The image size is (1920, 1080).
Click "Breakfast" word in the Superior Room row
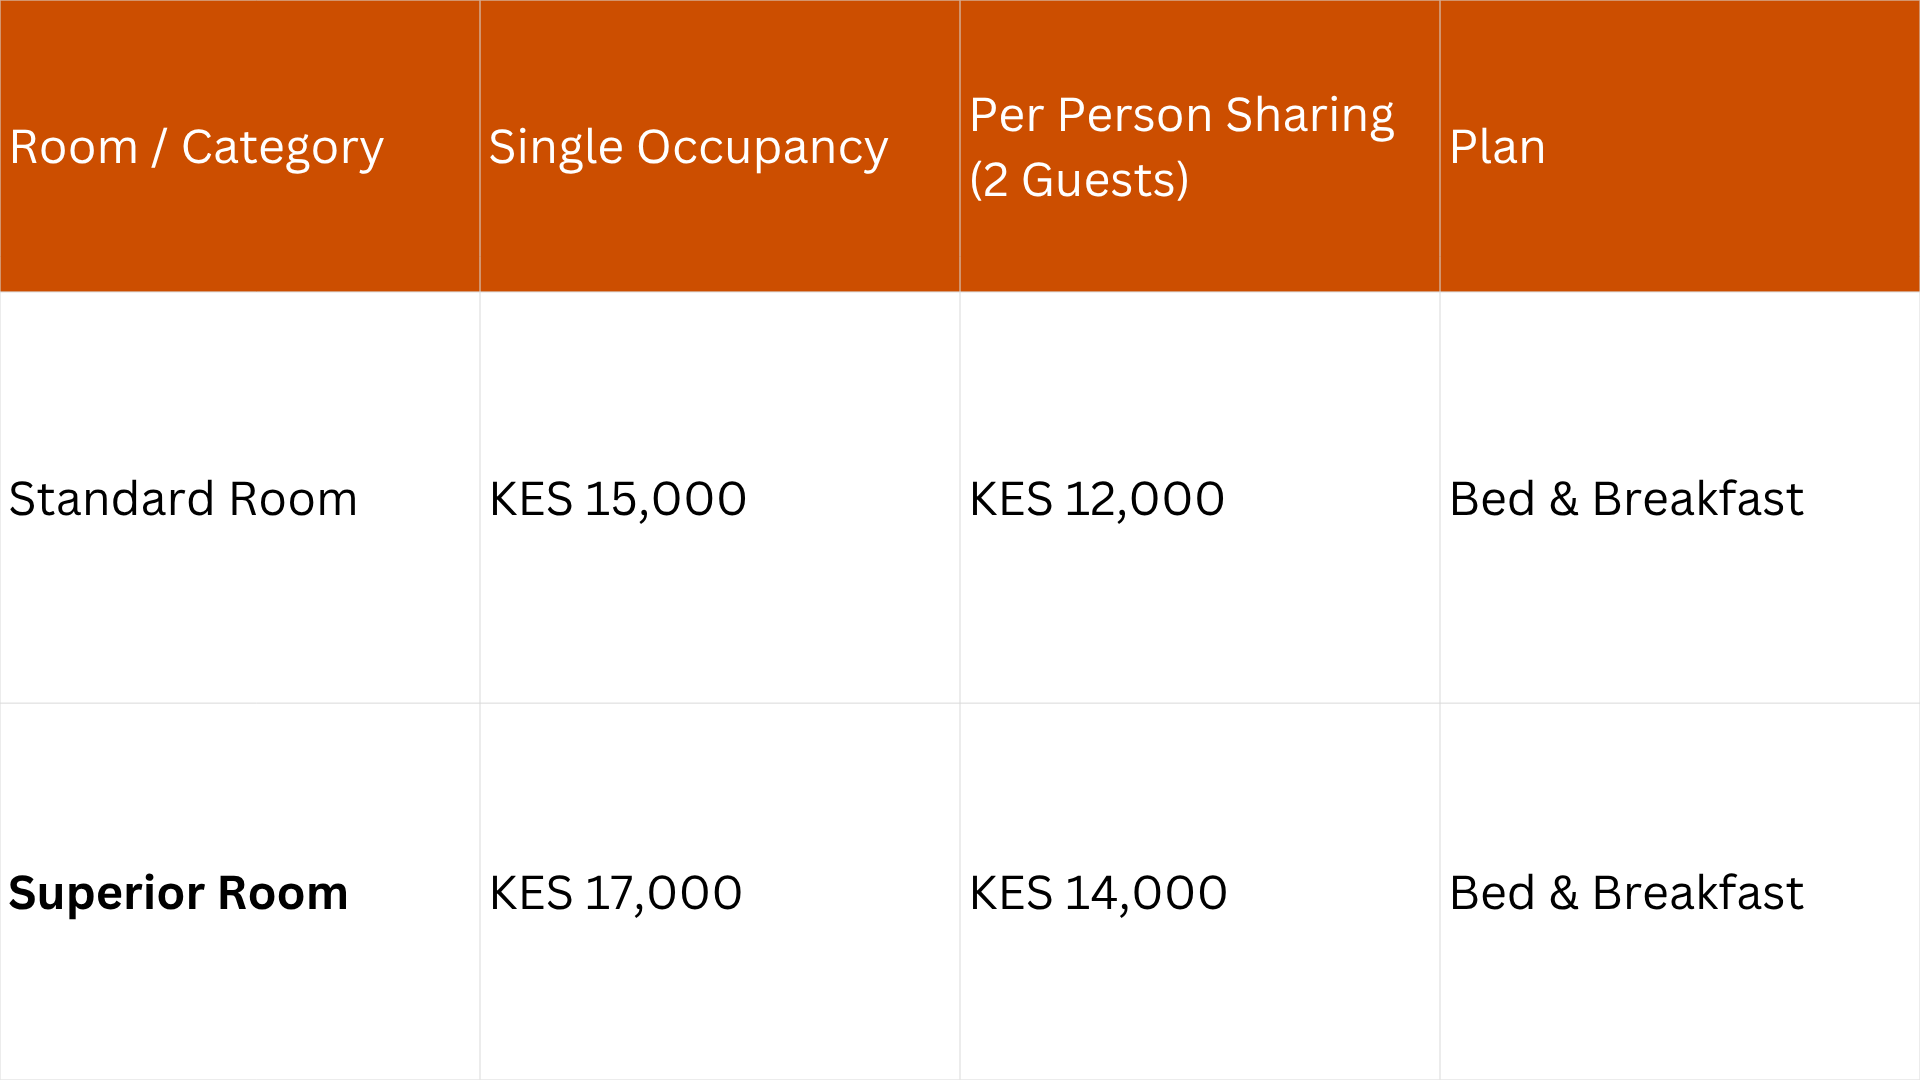click(1697, 893)
